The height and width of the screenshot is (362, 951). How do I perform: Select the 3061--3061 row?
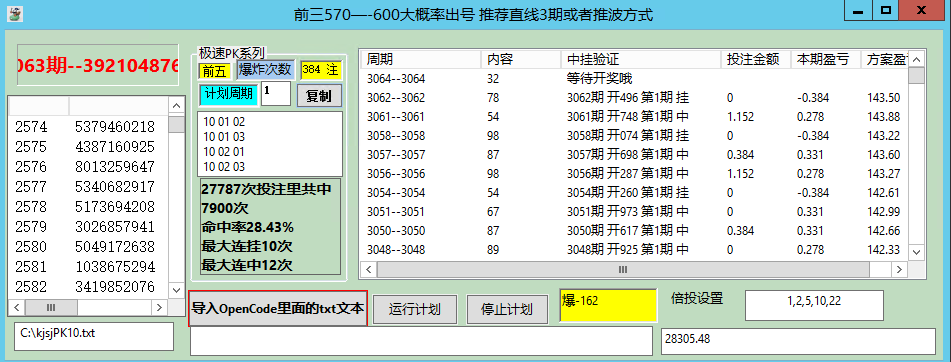(634, 116)
